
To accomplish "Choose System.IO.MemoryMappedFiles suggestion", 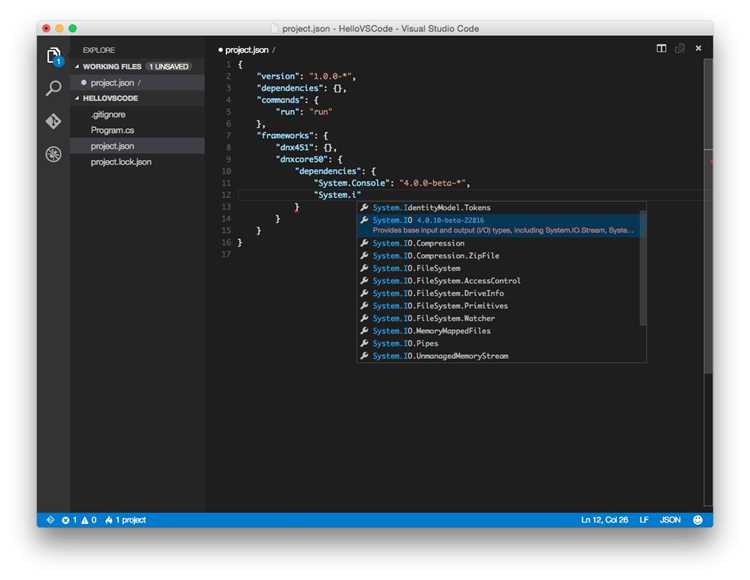I will pos(500,331).
